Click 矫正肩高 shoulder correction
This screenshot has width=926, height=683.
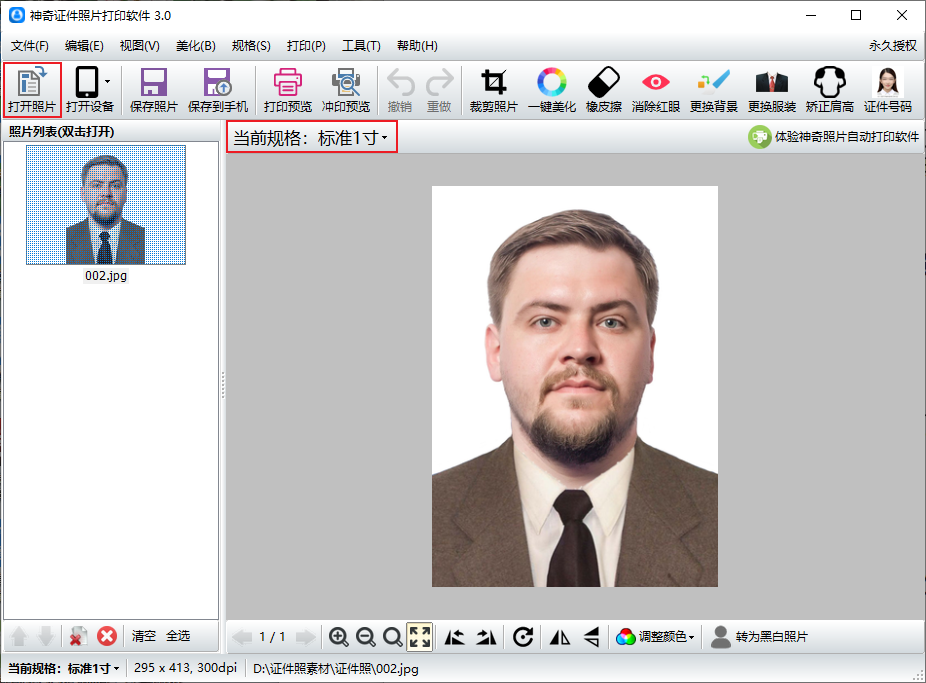[830, 90]
